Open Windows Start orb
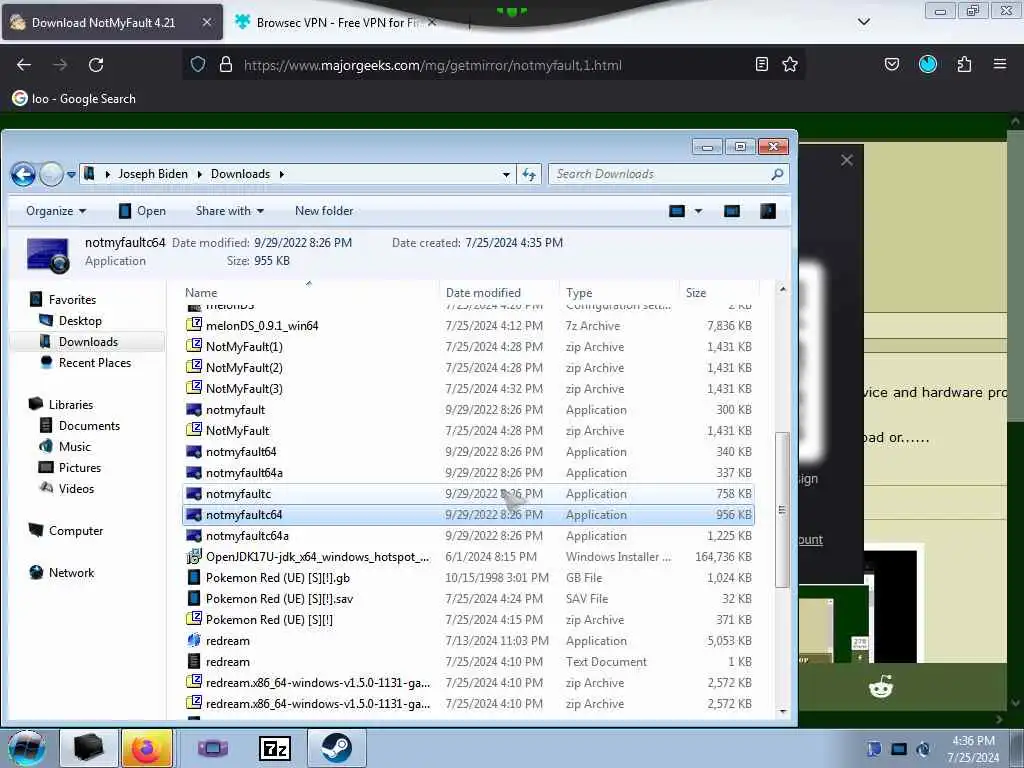This screenshot has width=1024, height=768. (x=27, y=748)
